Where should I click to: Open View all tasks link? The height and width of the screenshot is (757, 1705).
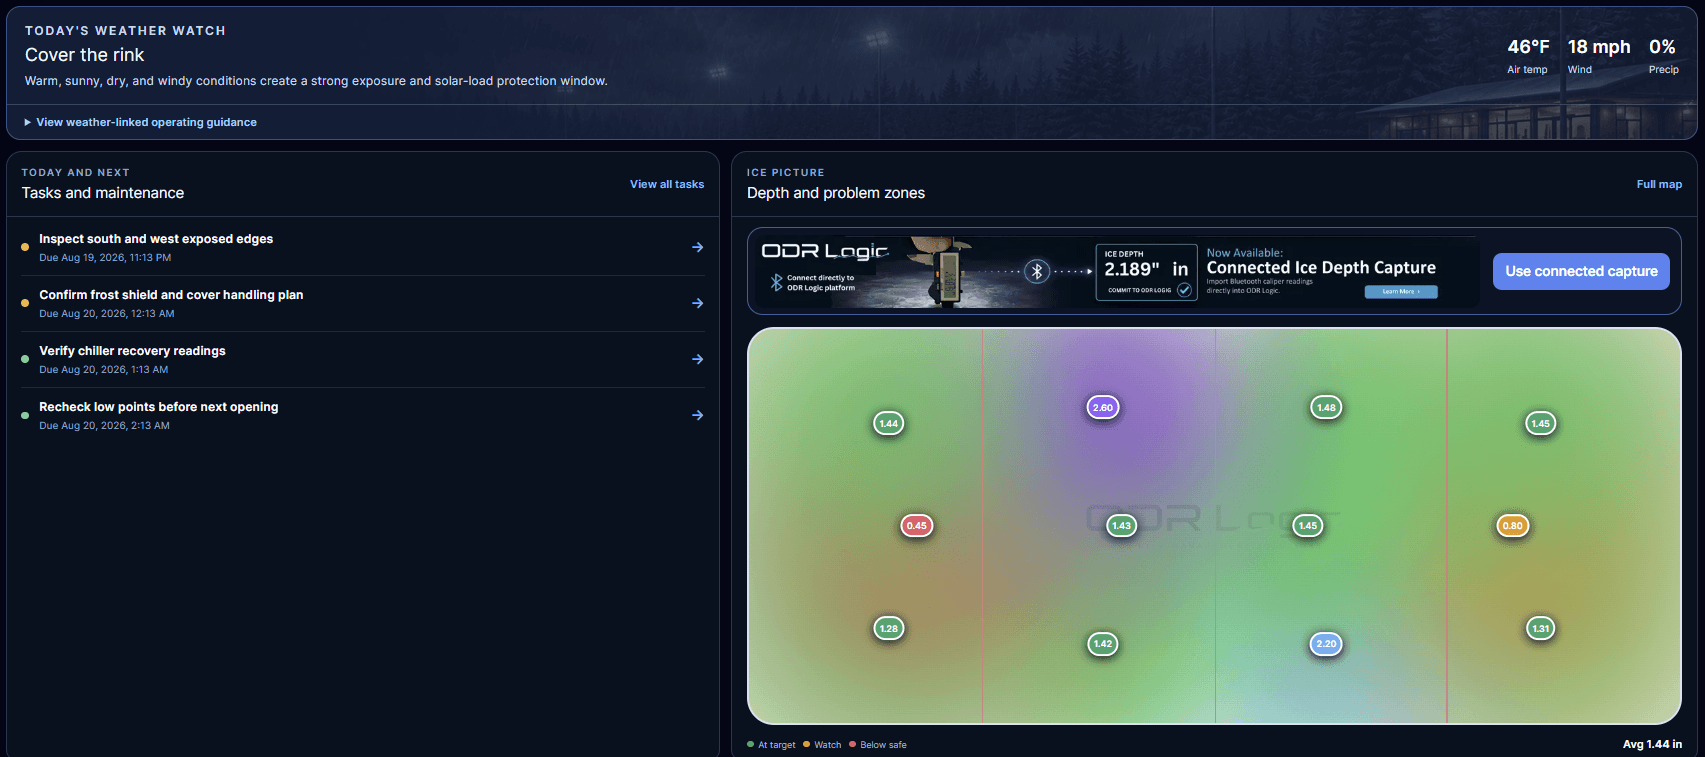667,184
